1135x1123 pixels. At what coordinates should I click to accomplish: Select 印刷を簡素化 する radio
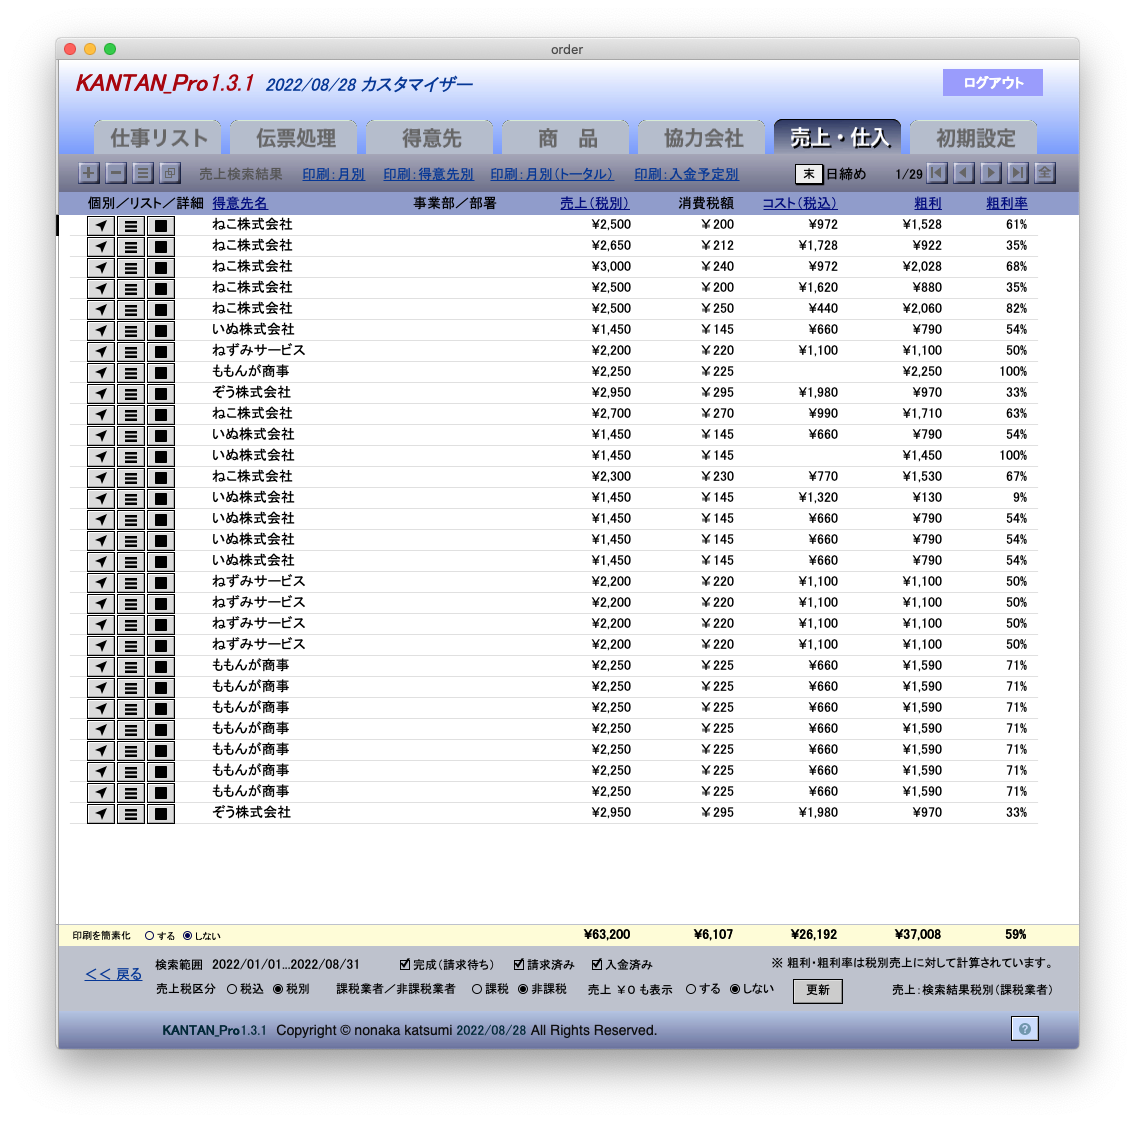pos(150,935)
